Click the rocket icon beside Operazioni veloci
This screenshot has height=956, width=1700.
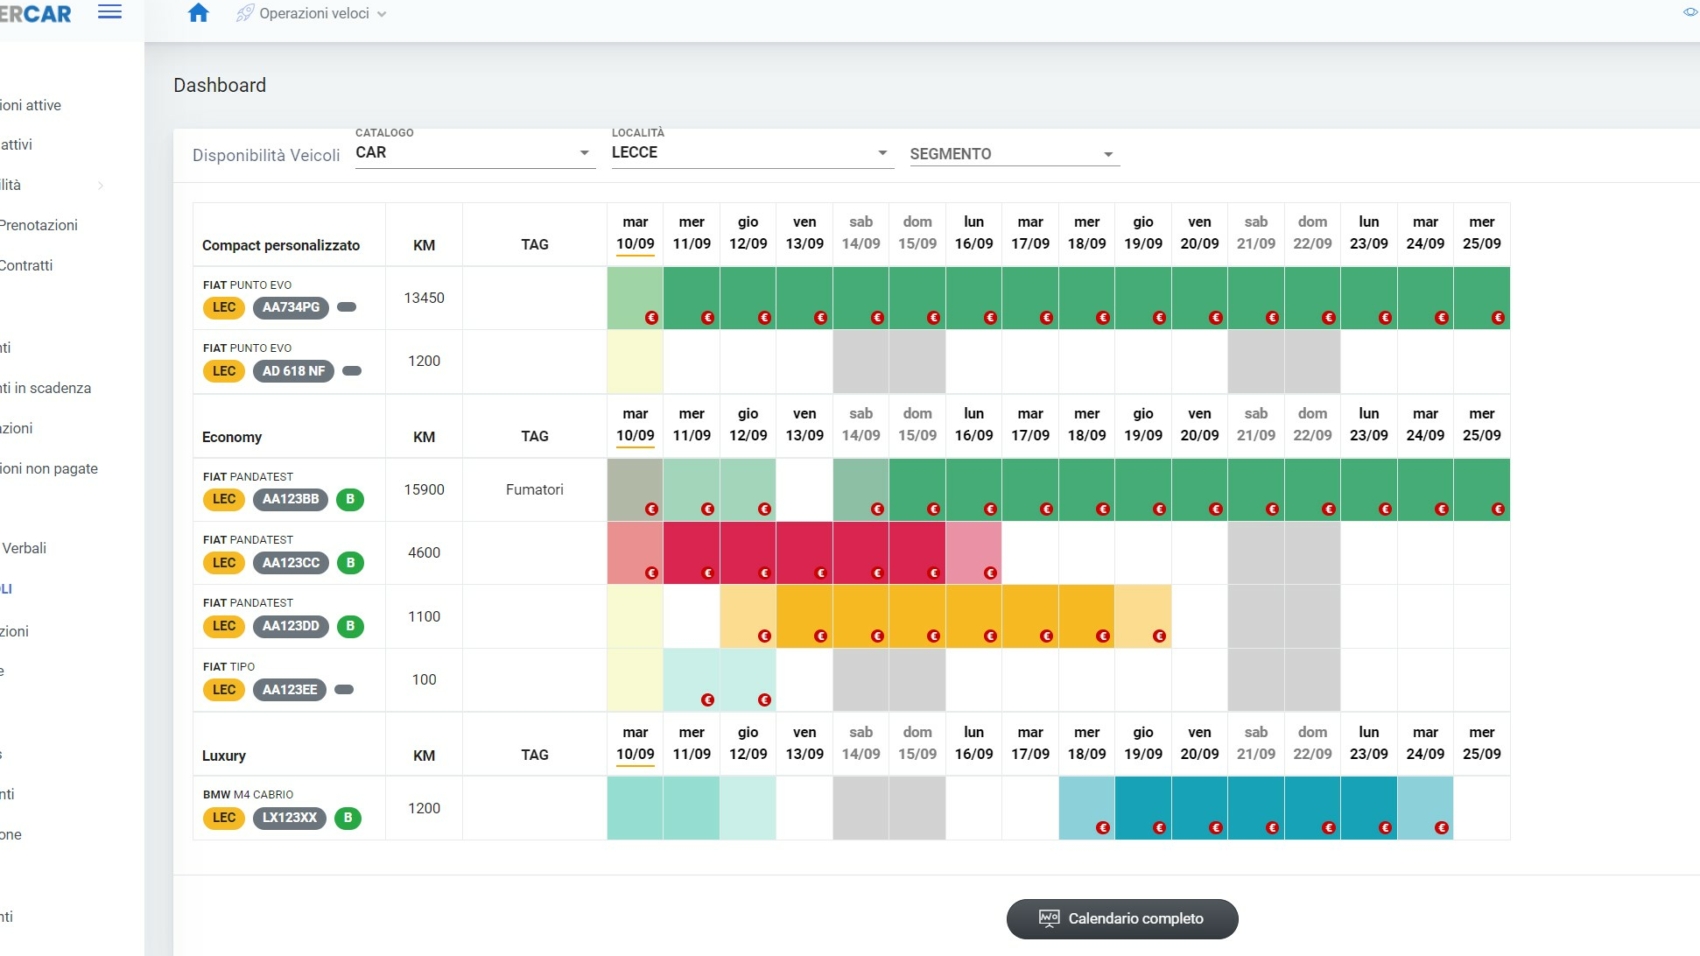point(244,13)
